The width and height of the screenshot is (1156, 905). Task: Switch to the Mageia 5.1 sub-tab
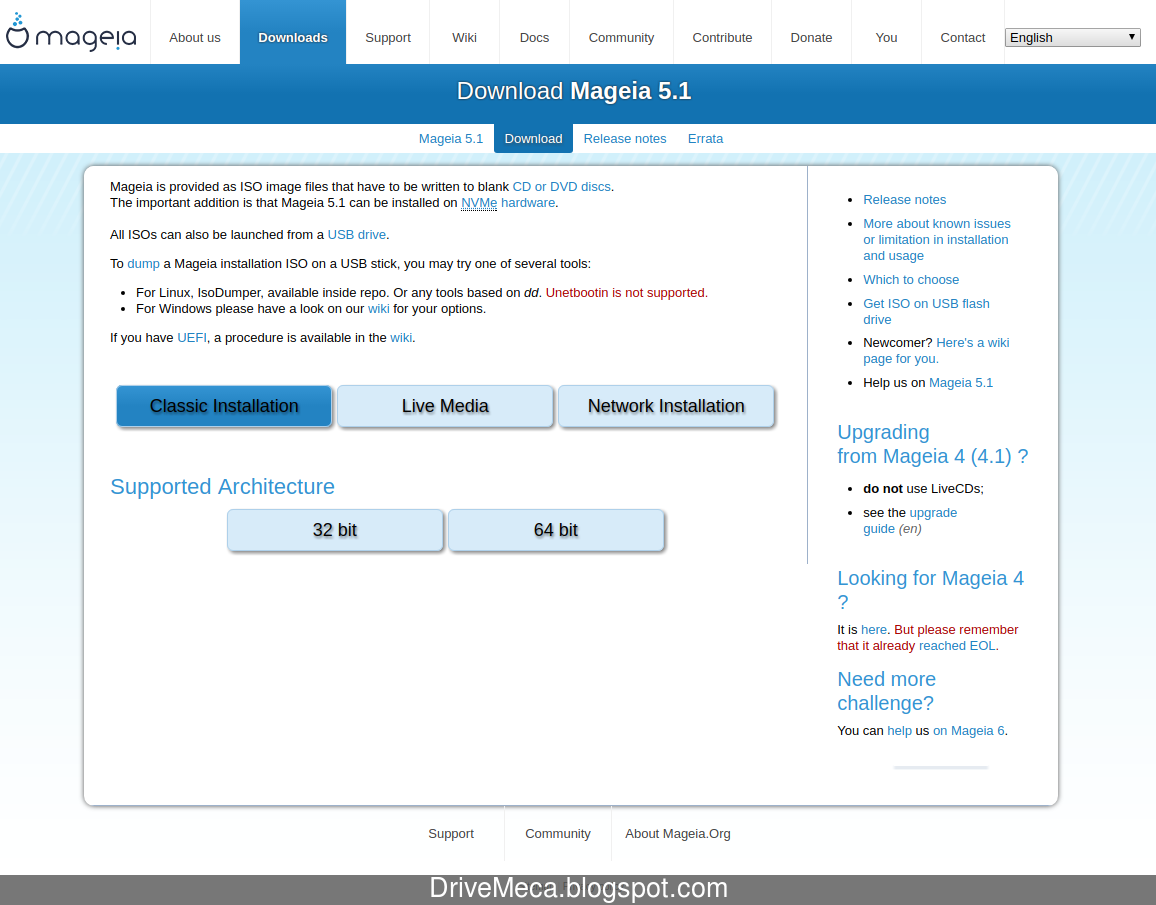[x=451, y=139]
